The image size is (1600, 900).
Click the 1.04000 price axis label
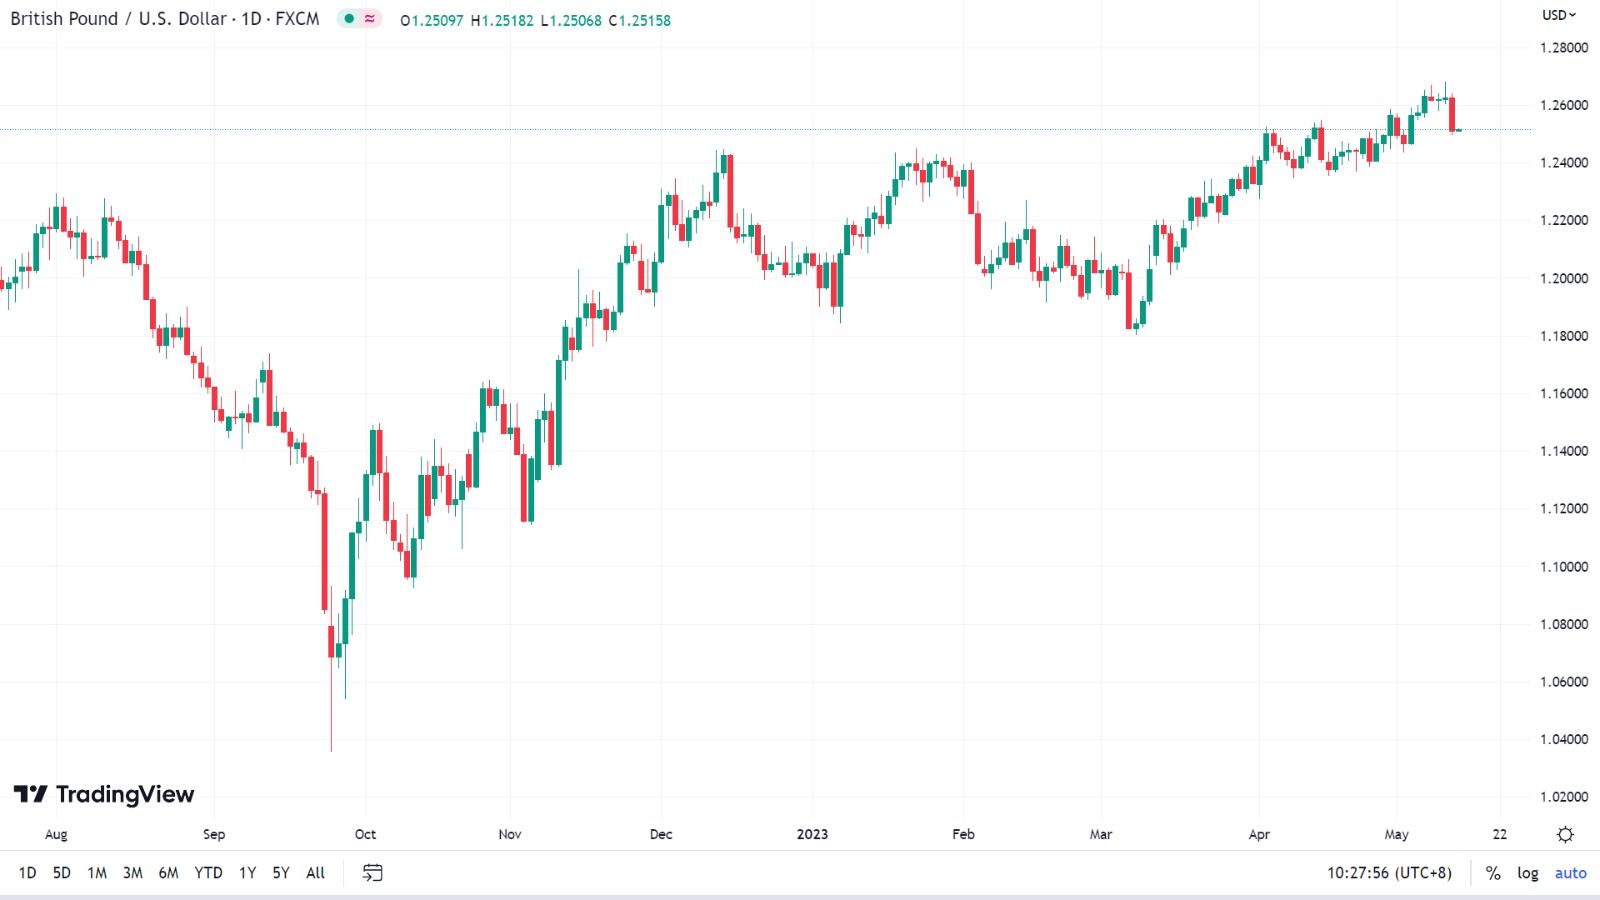1564,740
